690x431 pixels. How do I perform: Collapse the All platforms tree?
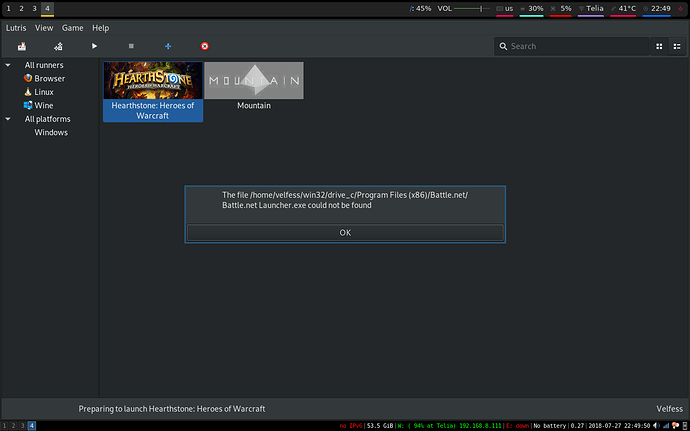(8, 119)
